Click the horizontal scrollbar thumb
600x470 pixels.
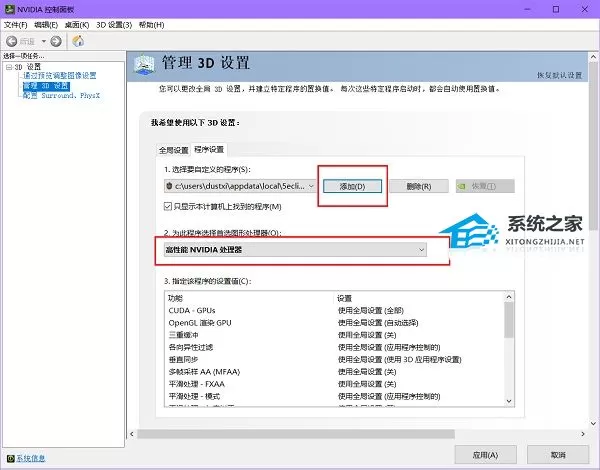click(x=296, y=434)
